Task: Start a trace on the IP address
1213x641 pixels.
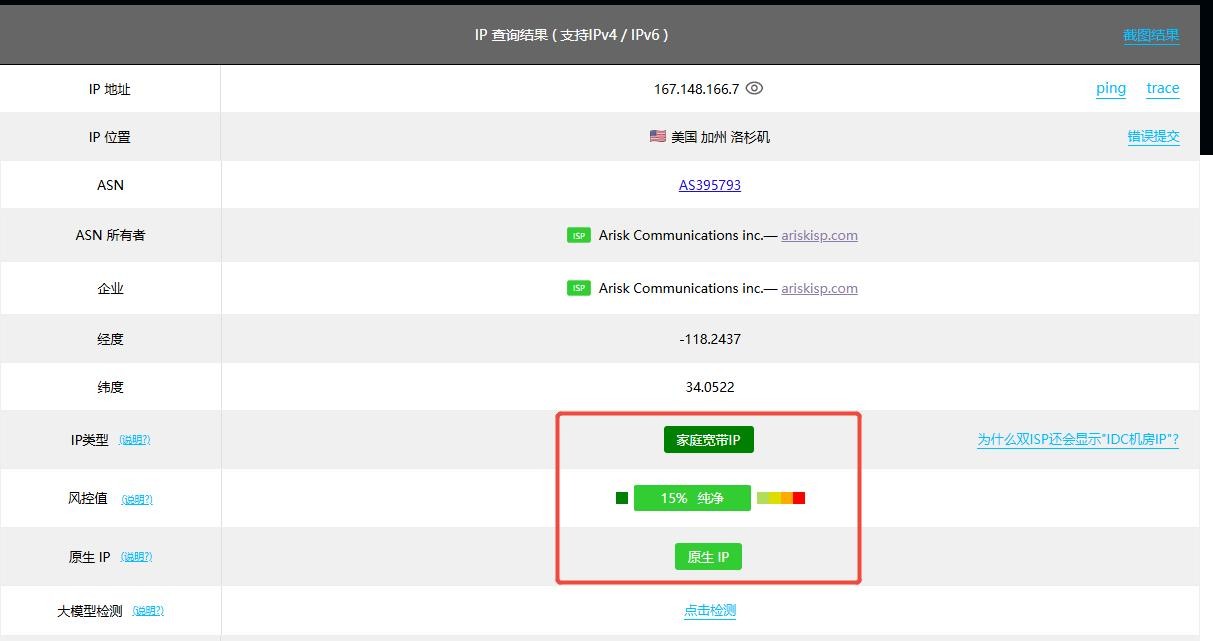Action: click(x=1163, y=88)
